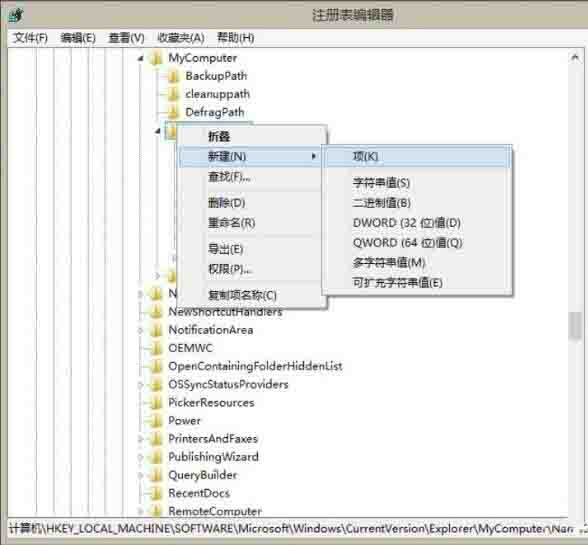Create a new QWORD (64 位)值(Q)
588x545 pixels.
click(417, 243)
